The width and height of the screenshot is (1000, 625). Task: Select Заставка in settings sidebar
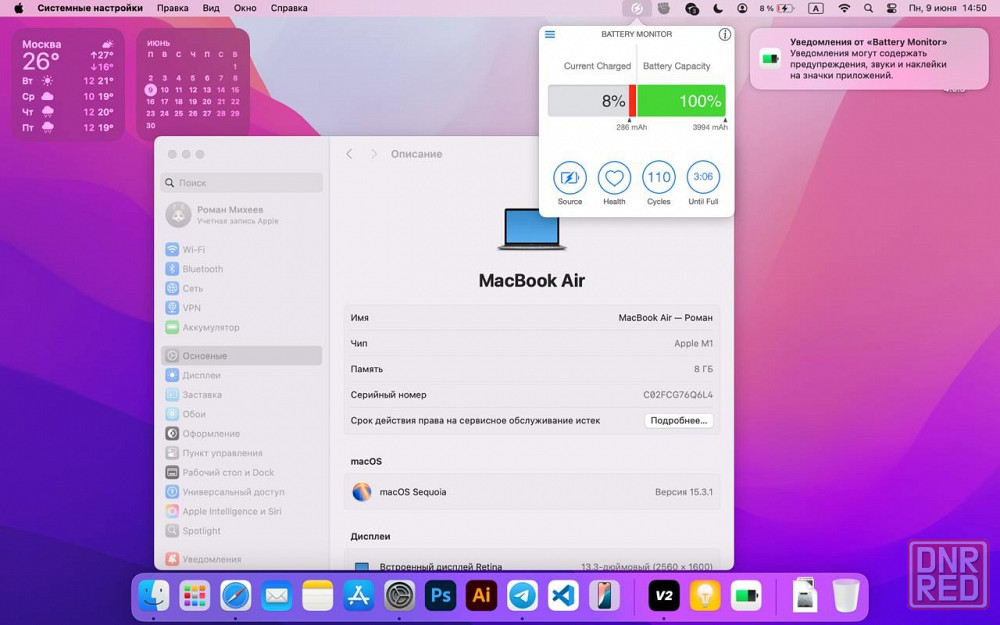242,395
